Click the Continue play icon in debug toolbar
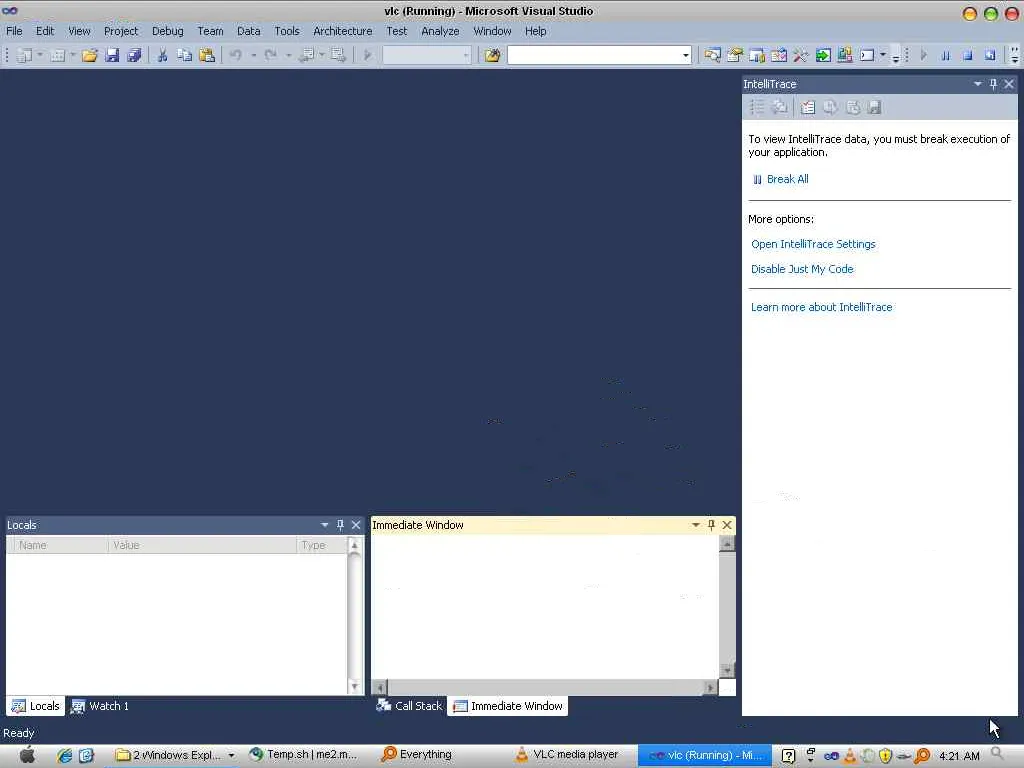 coord(923,56)
